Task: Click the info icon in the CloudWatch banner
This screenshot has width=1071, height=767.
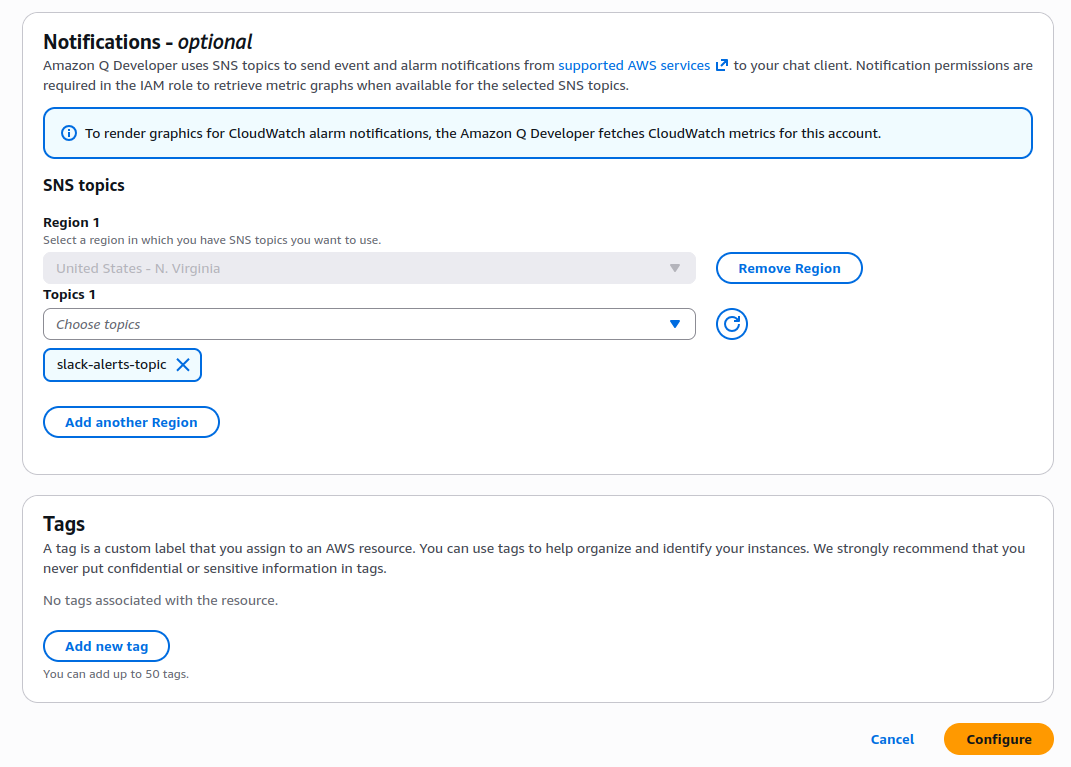Action: (x=69, y=133)
